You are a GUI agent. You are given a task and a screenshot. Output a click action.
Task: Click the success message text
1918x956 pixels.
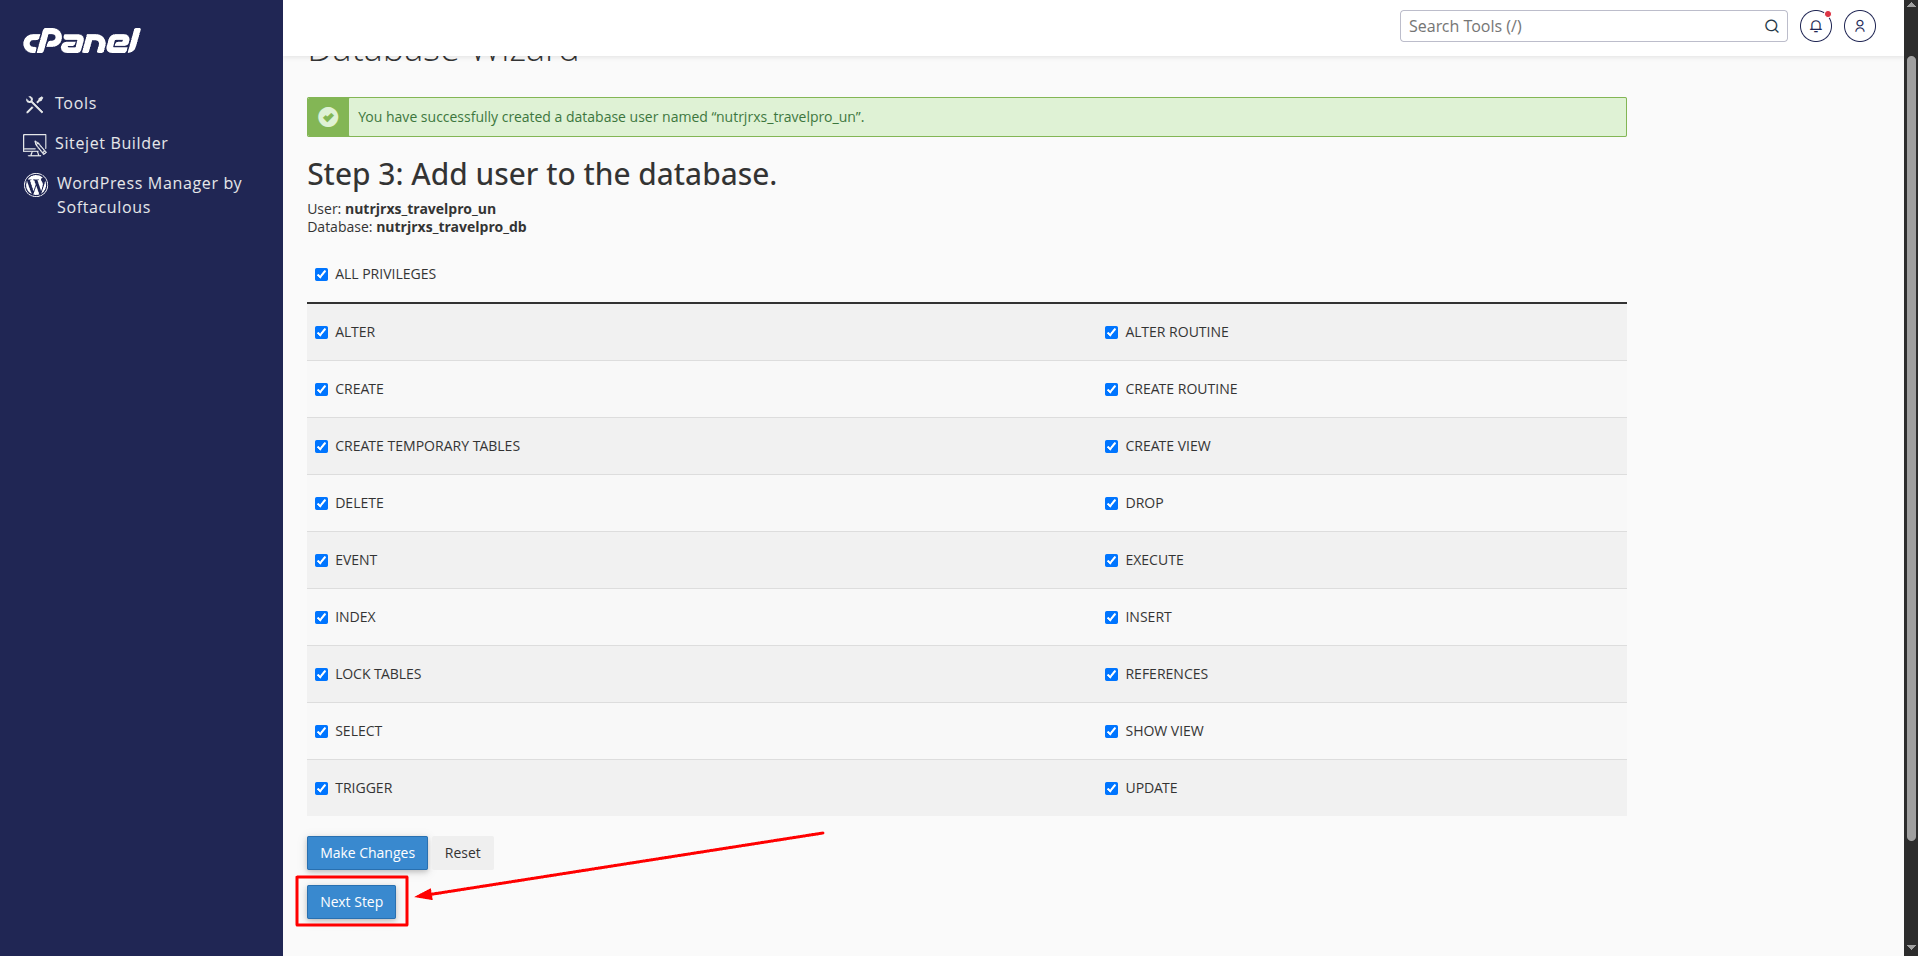pyautogui.click(x=611, y=117)
